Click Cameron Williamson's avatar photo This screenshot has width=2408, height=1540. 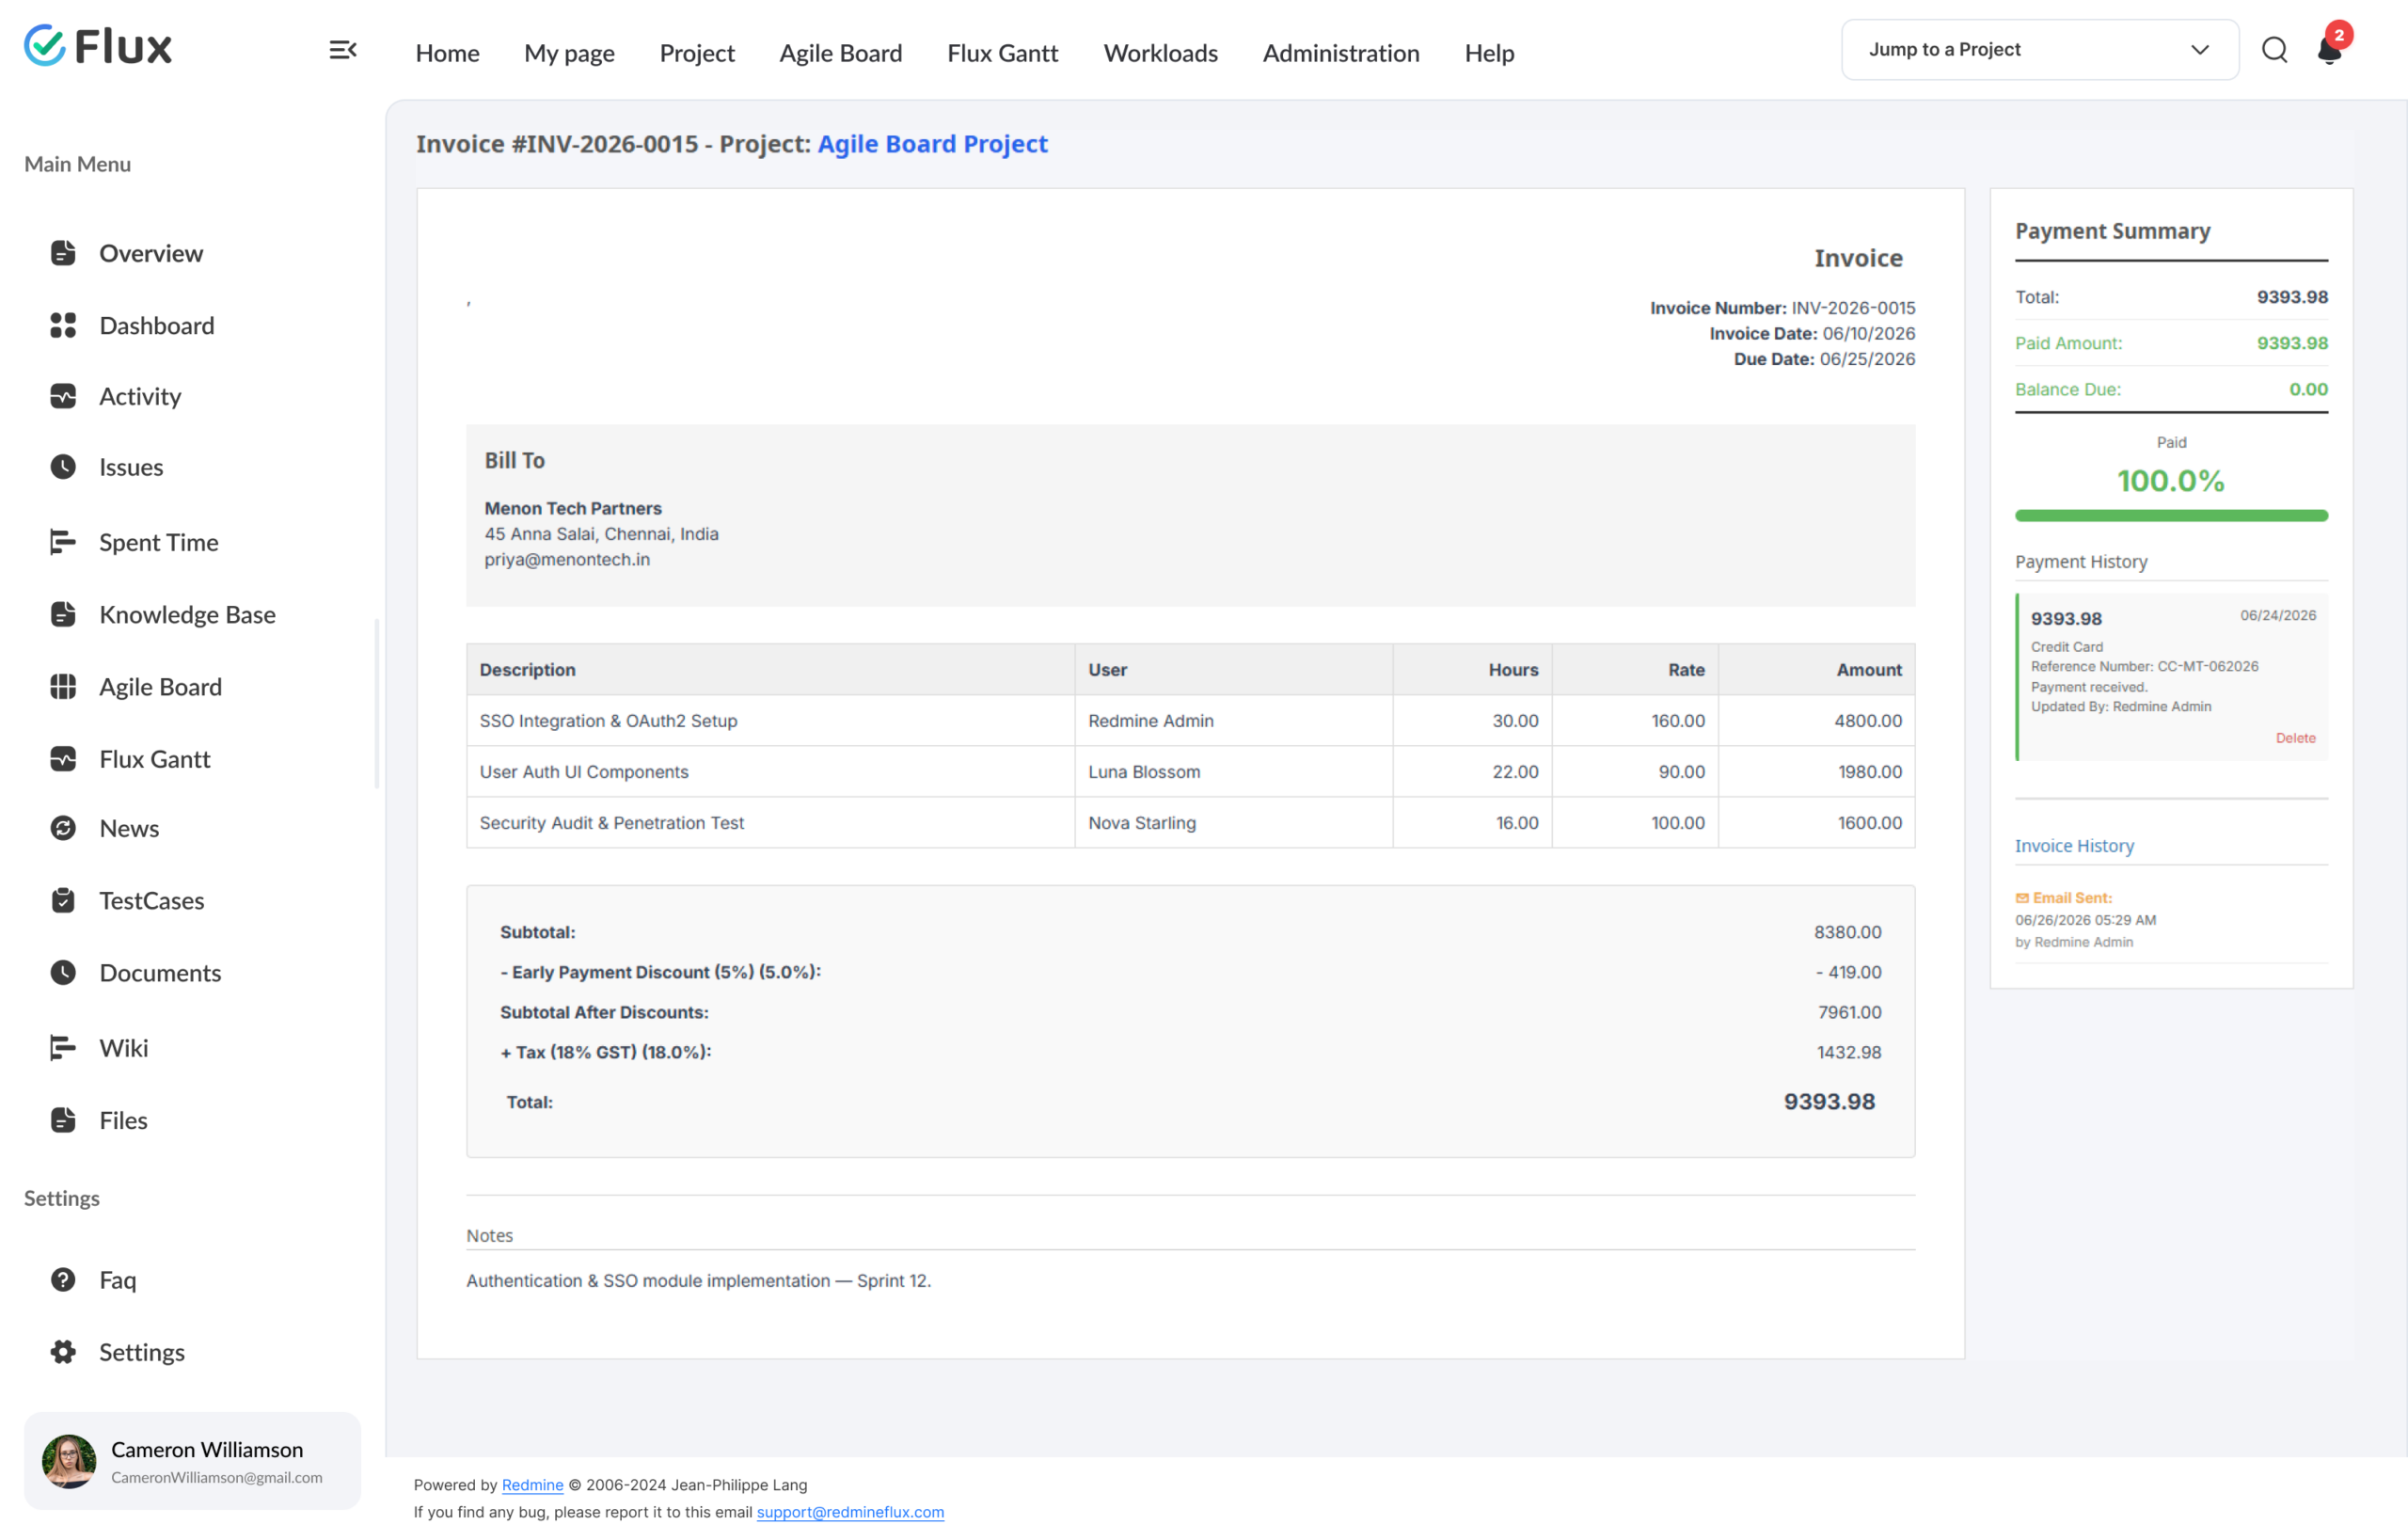point(69,1461)
